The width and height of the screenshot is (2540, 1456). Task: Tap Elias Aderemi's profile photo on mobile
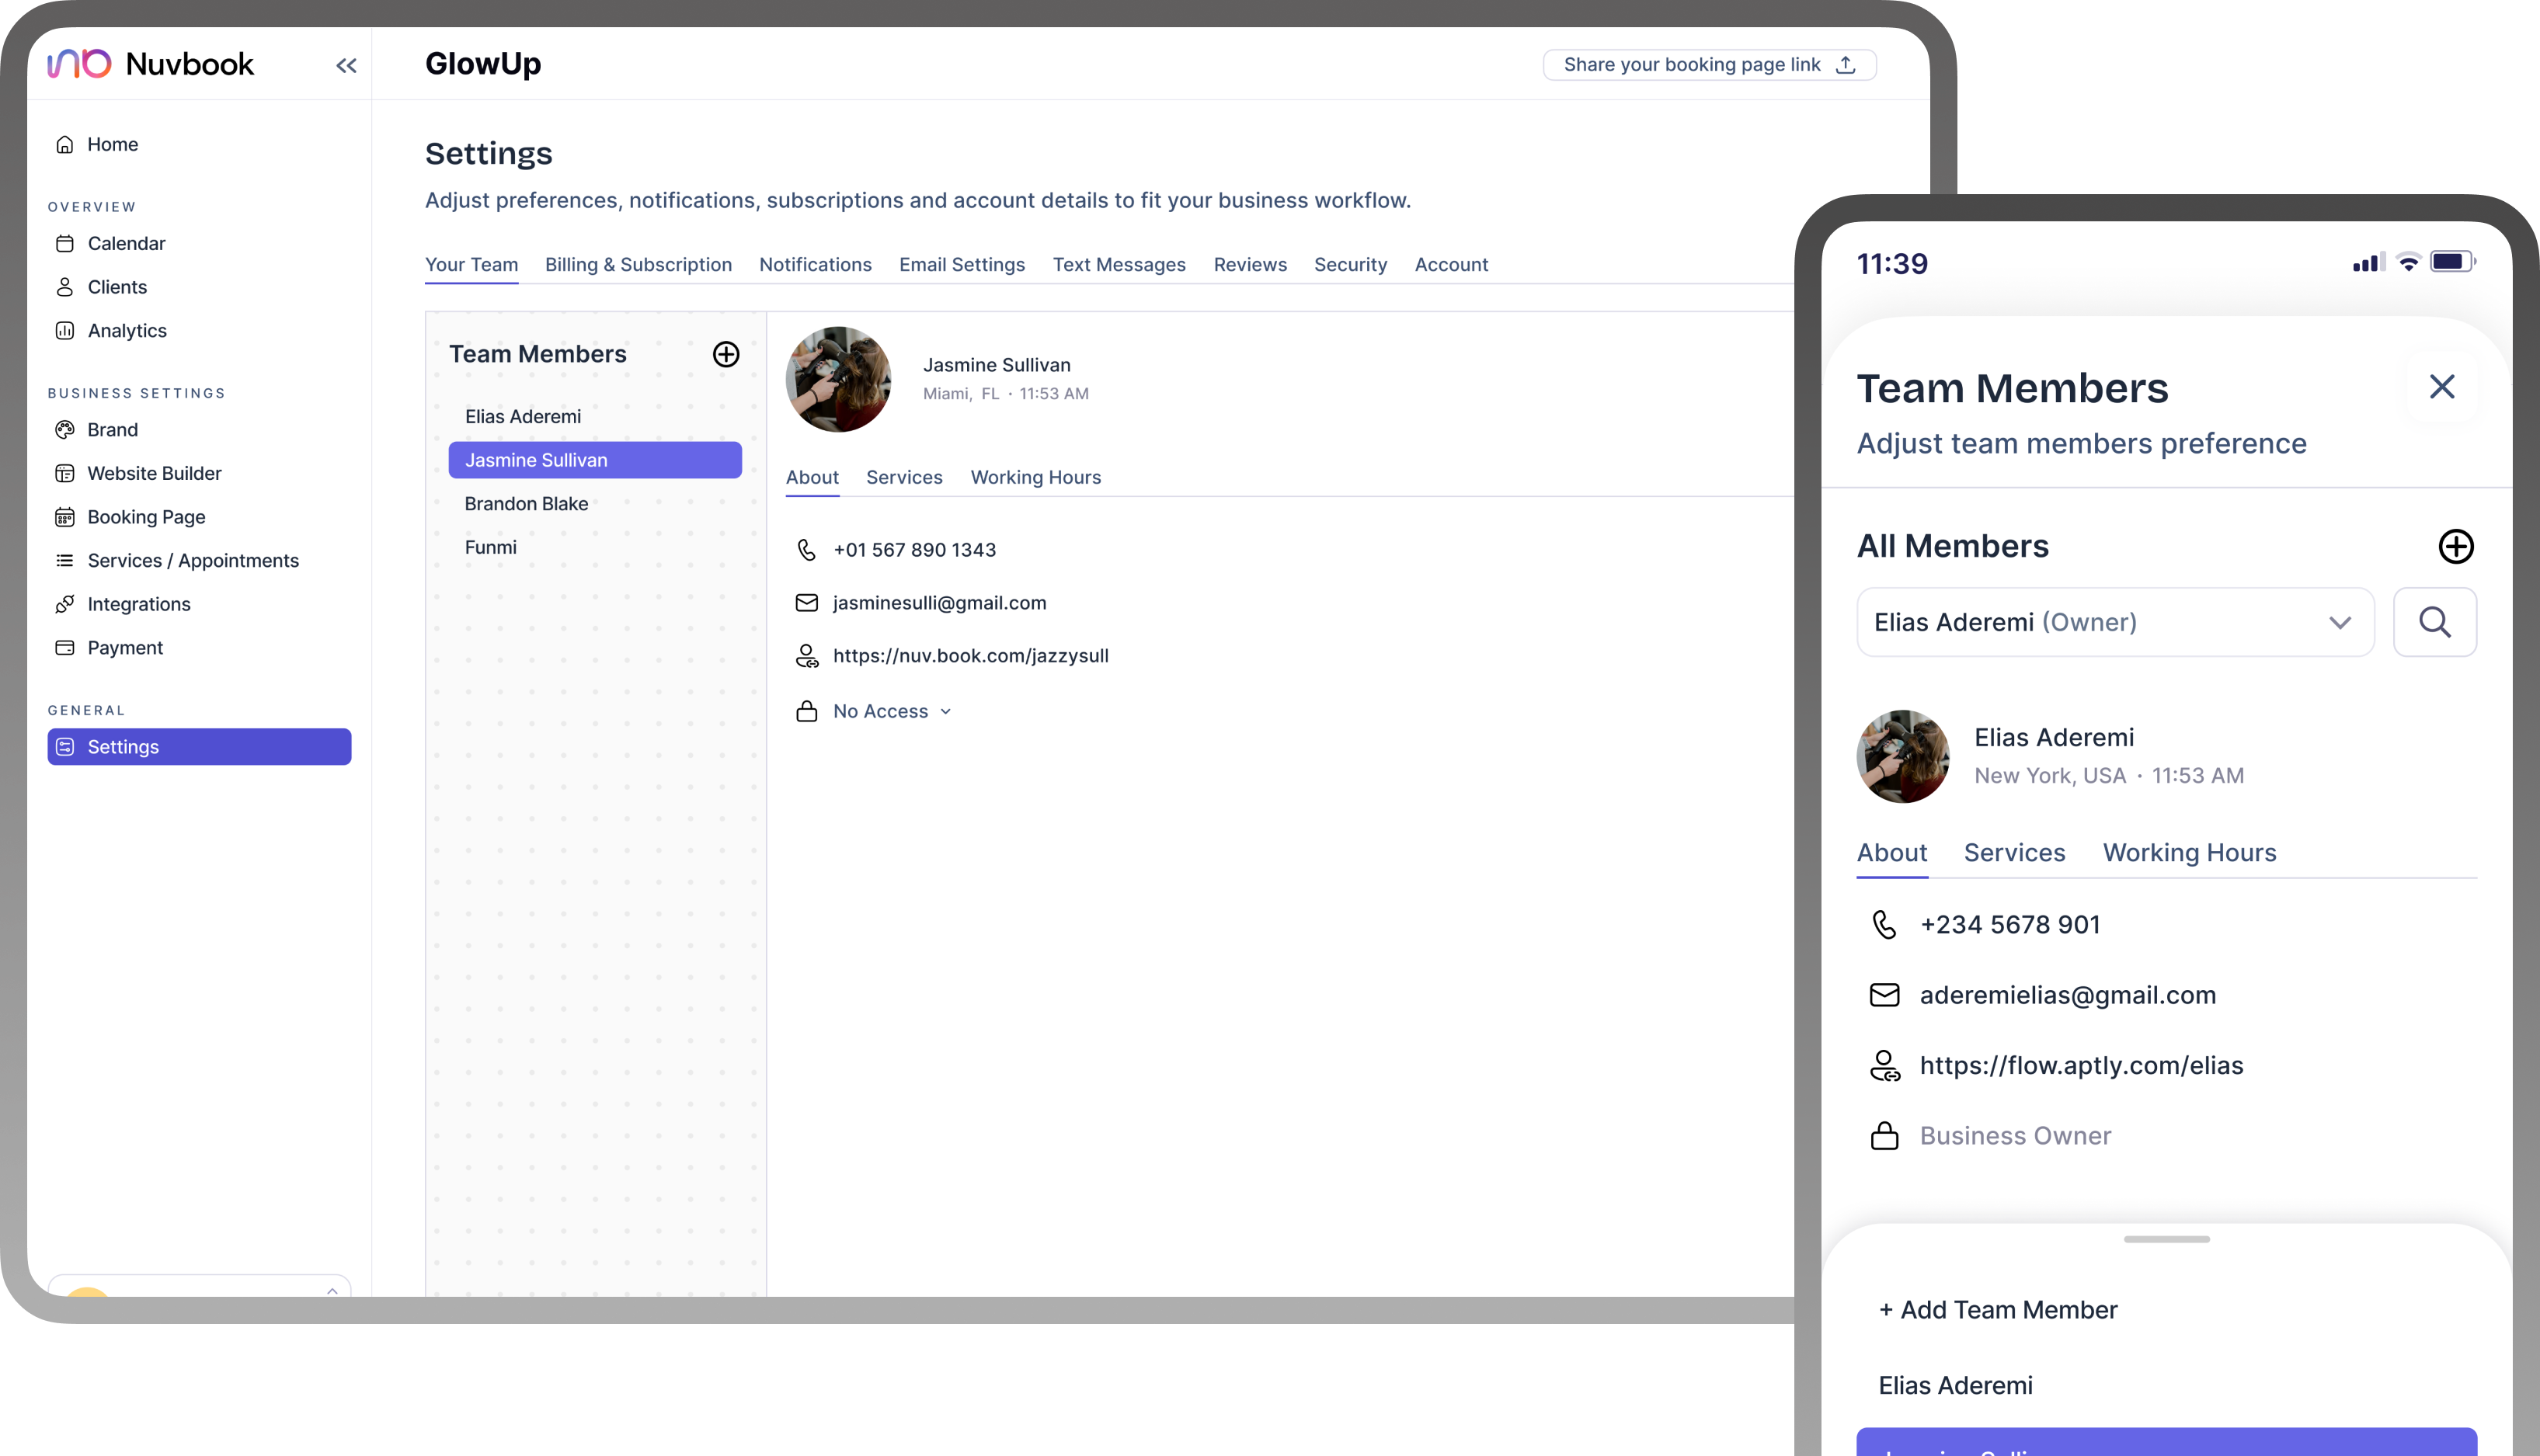1902,757
